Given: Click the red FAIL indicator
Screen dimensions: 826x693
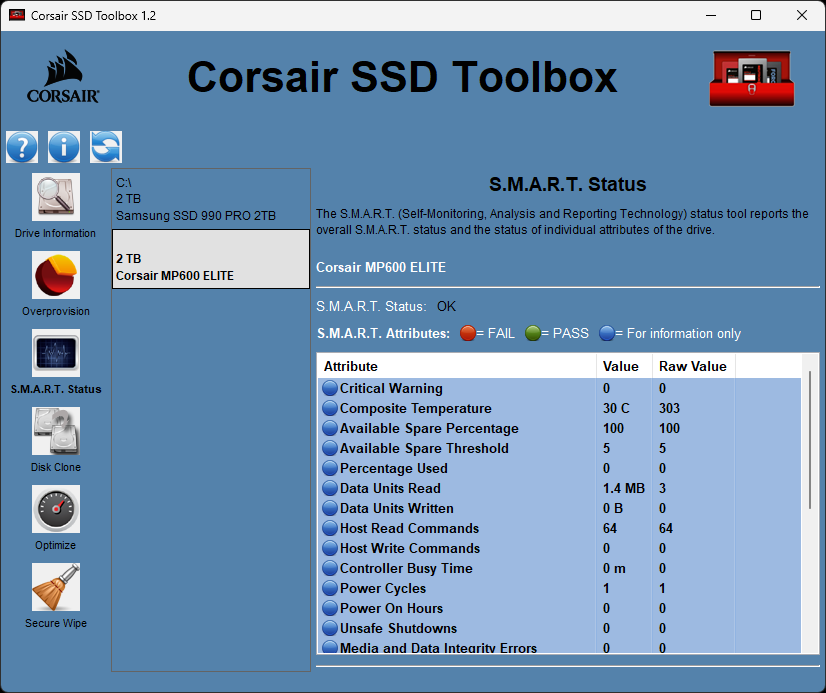Looking at the screenshot, I should [x=467, y=333].
